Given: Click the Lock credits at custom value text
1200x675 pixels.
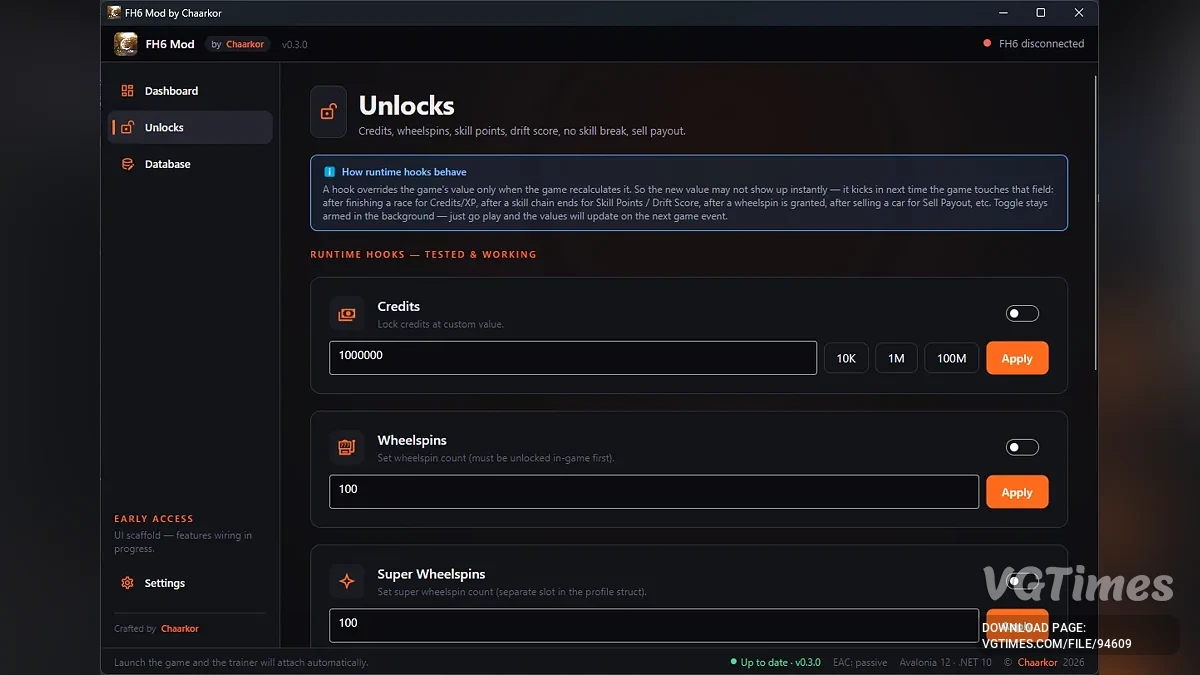Looking at the screenshot, I should coord(441,325).
